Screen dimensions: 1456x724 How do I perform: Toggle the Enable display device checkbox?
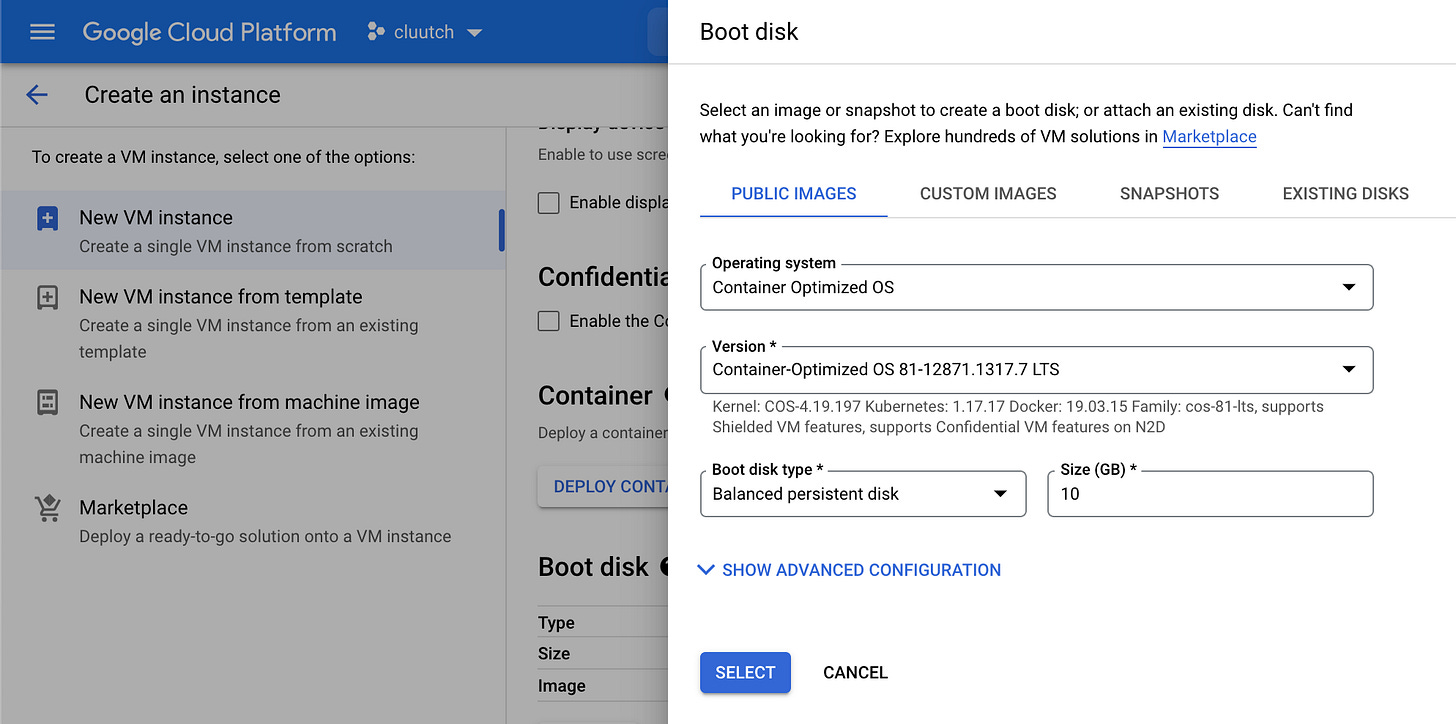coord(548,203)
